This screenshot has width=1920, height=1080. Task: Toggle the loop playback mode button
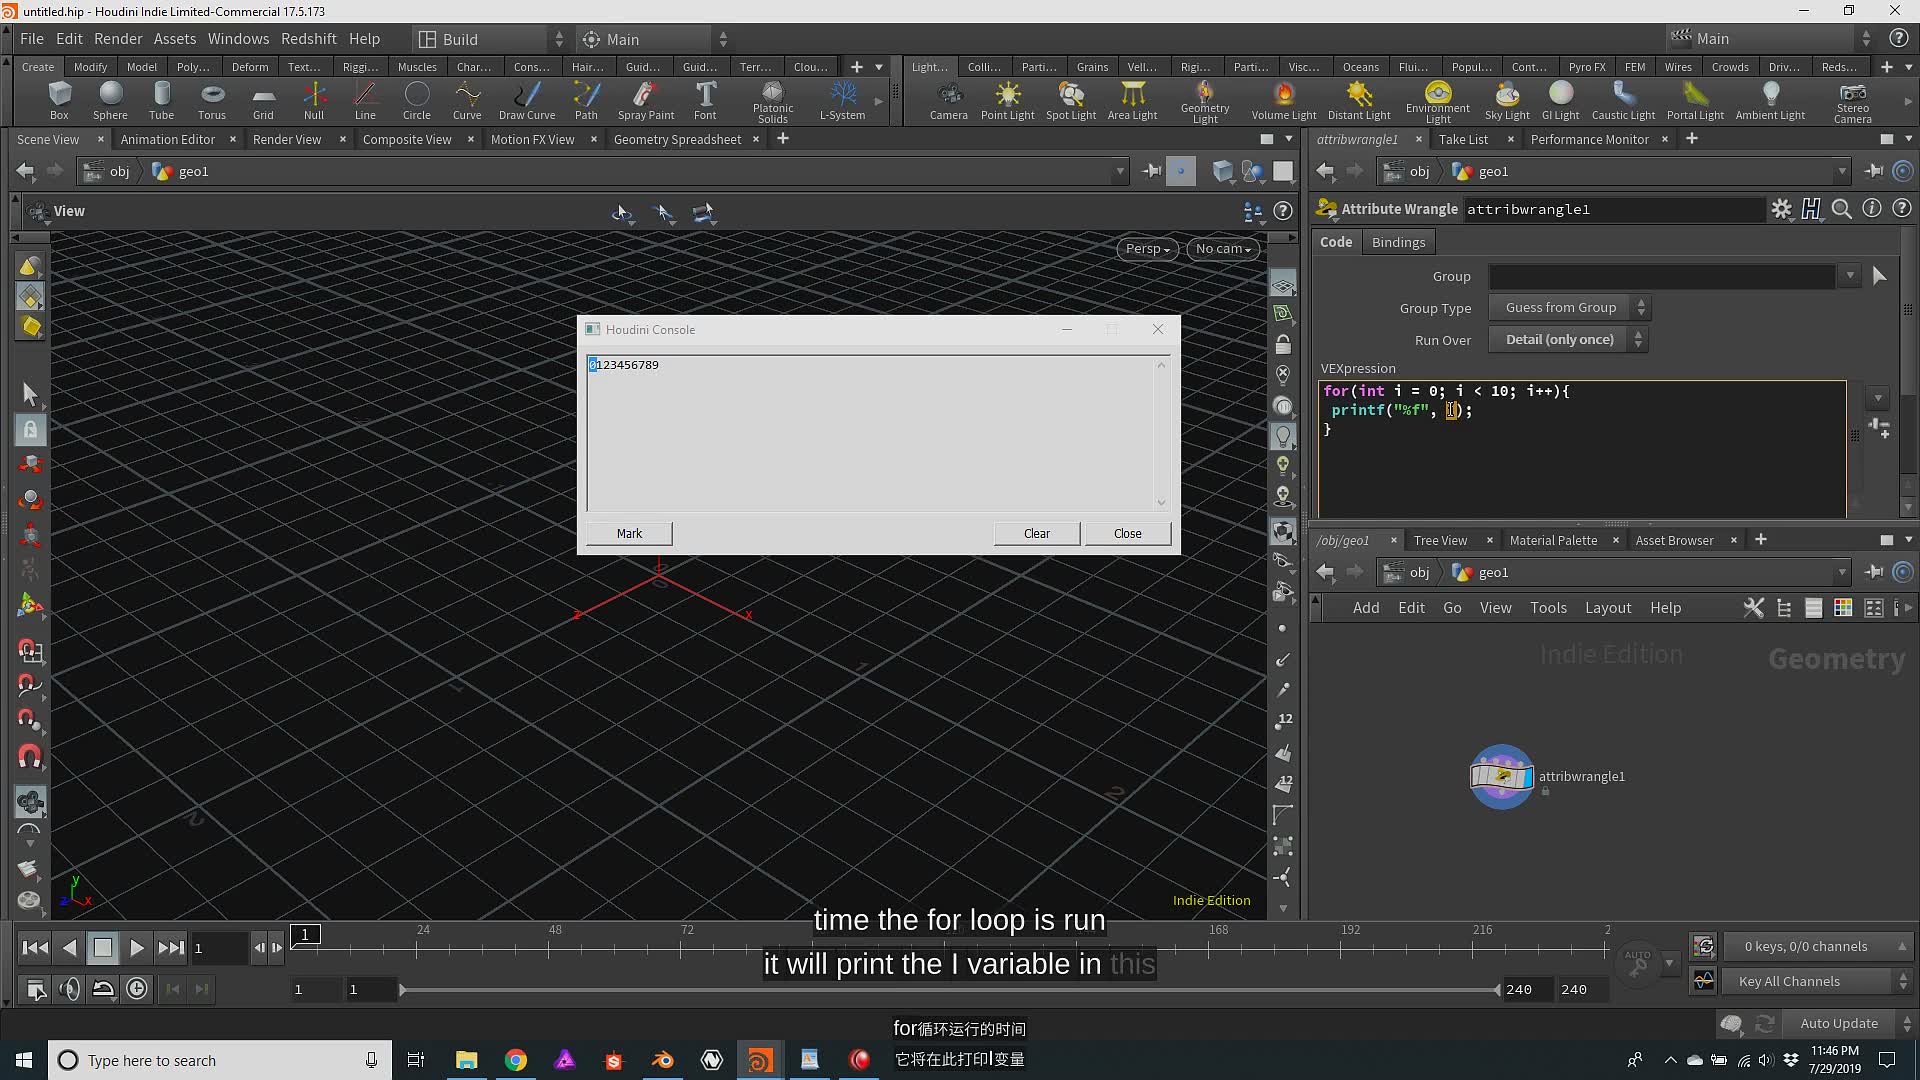(x=103, y=989)
